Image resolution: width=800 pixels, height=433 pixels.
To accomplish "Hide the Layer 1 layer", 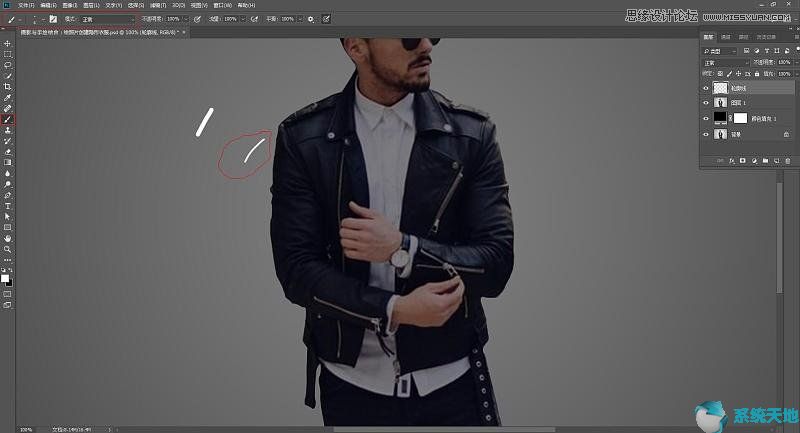I will (706, 103).
